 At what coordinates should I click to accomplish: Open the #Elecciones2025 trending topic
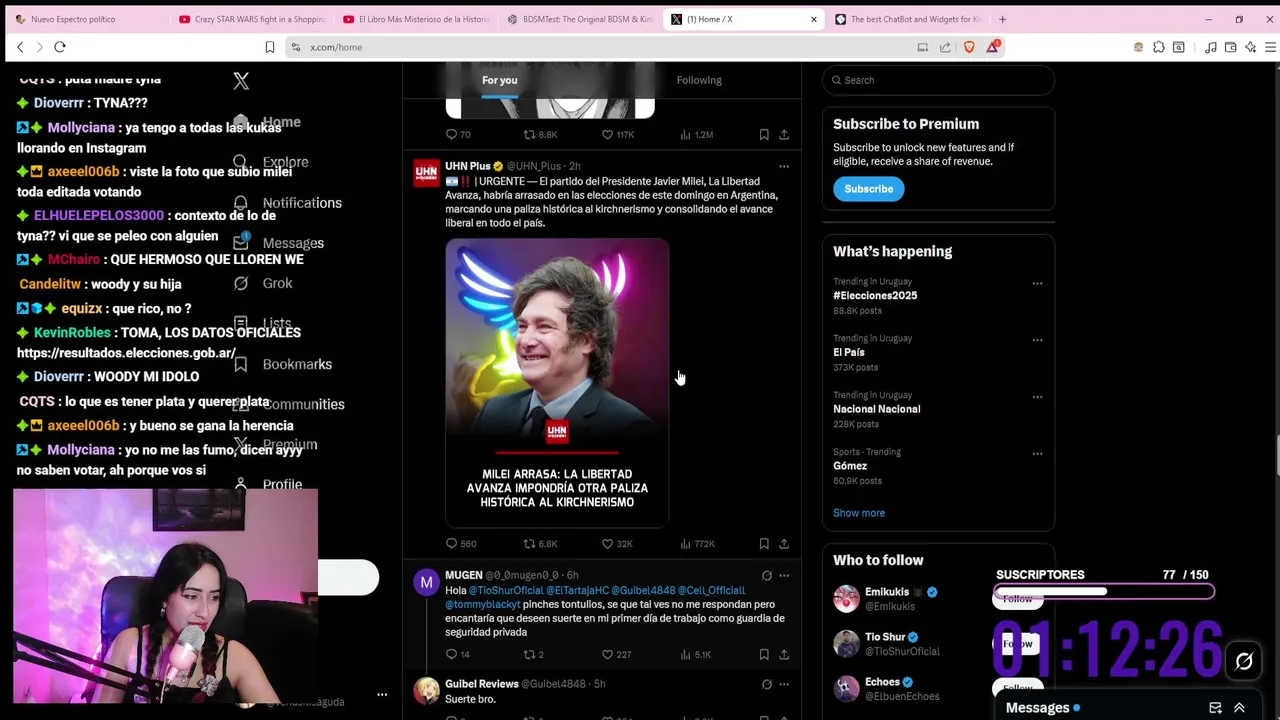coord(875,296)
